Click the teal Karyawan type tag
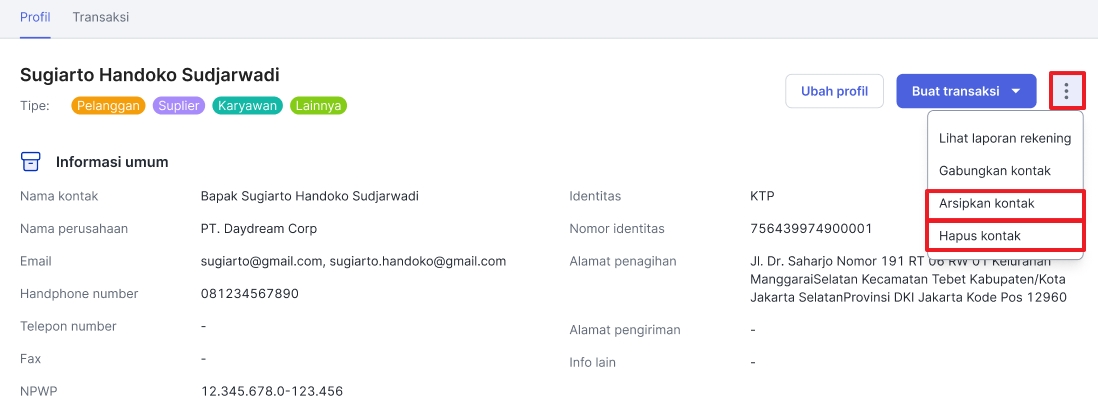The height and width of the screenshot is (410, 1098). click(247, 106)
